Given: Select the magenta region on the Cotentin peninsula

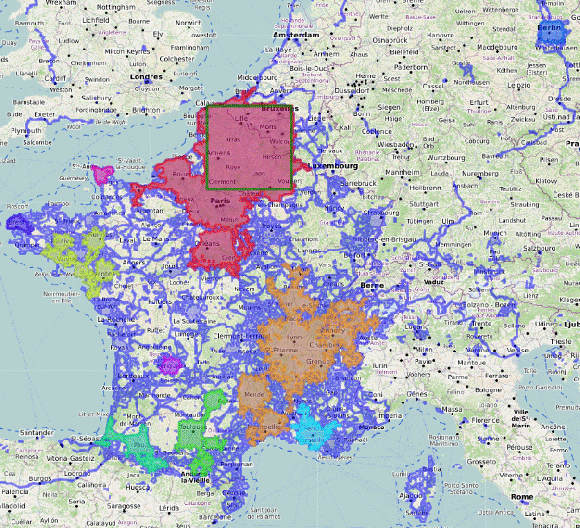Looking at the screenshot, I should click(x=102, y=174).
